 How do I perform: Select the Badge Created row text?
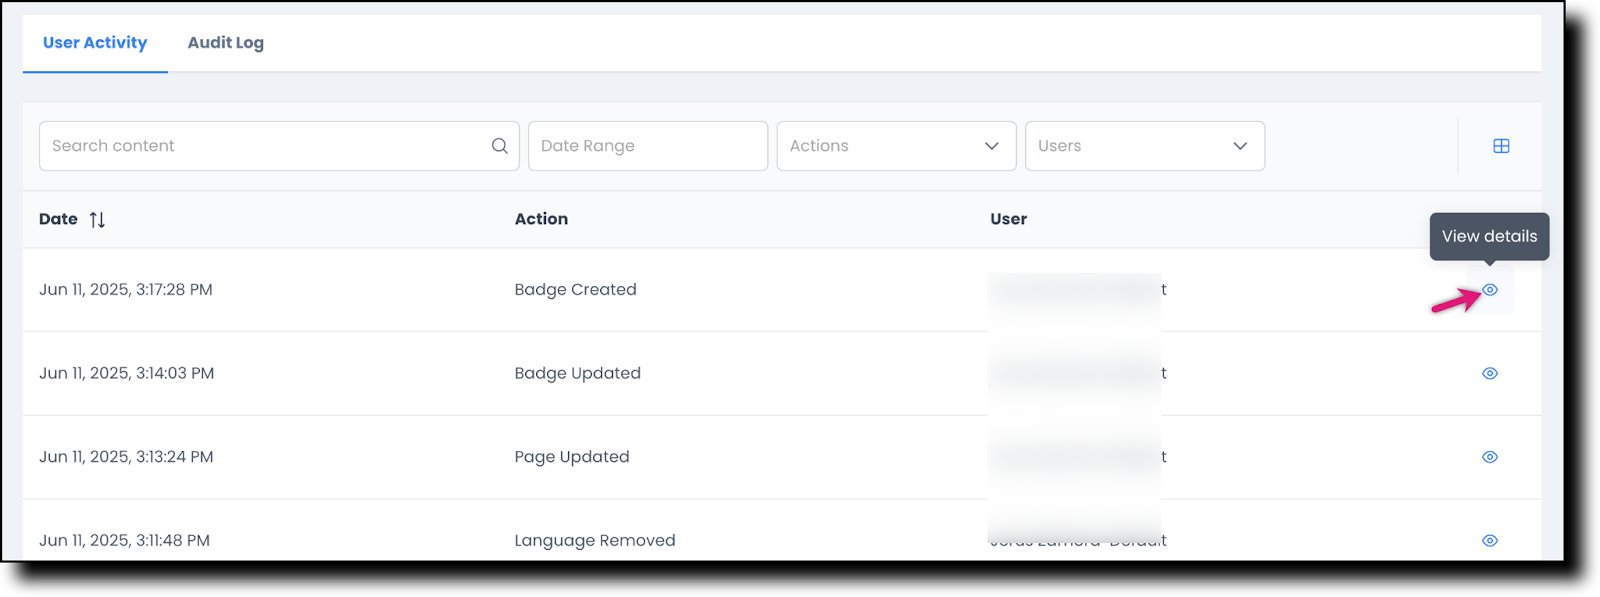pyautogui.click(x=575, y=290)
